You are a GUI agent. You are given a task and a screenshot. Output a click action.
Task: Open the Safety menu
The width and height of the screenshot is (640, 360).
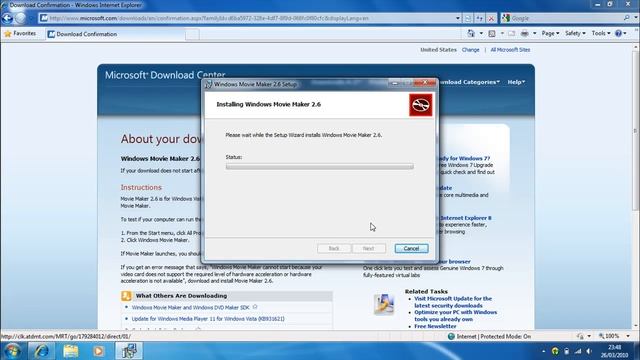(575, 33)
